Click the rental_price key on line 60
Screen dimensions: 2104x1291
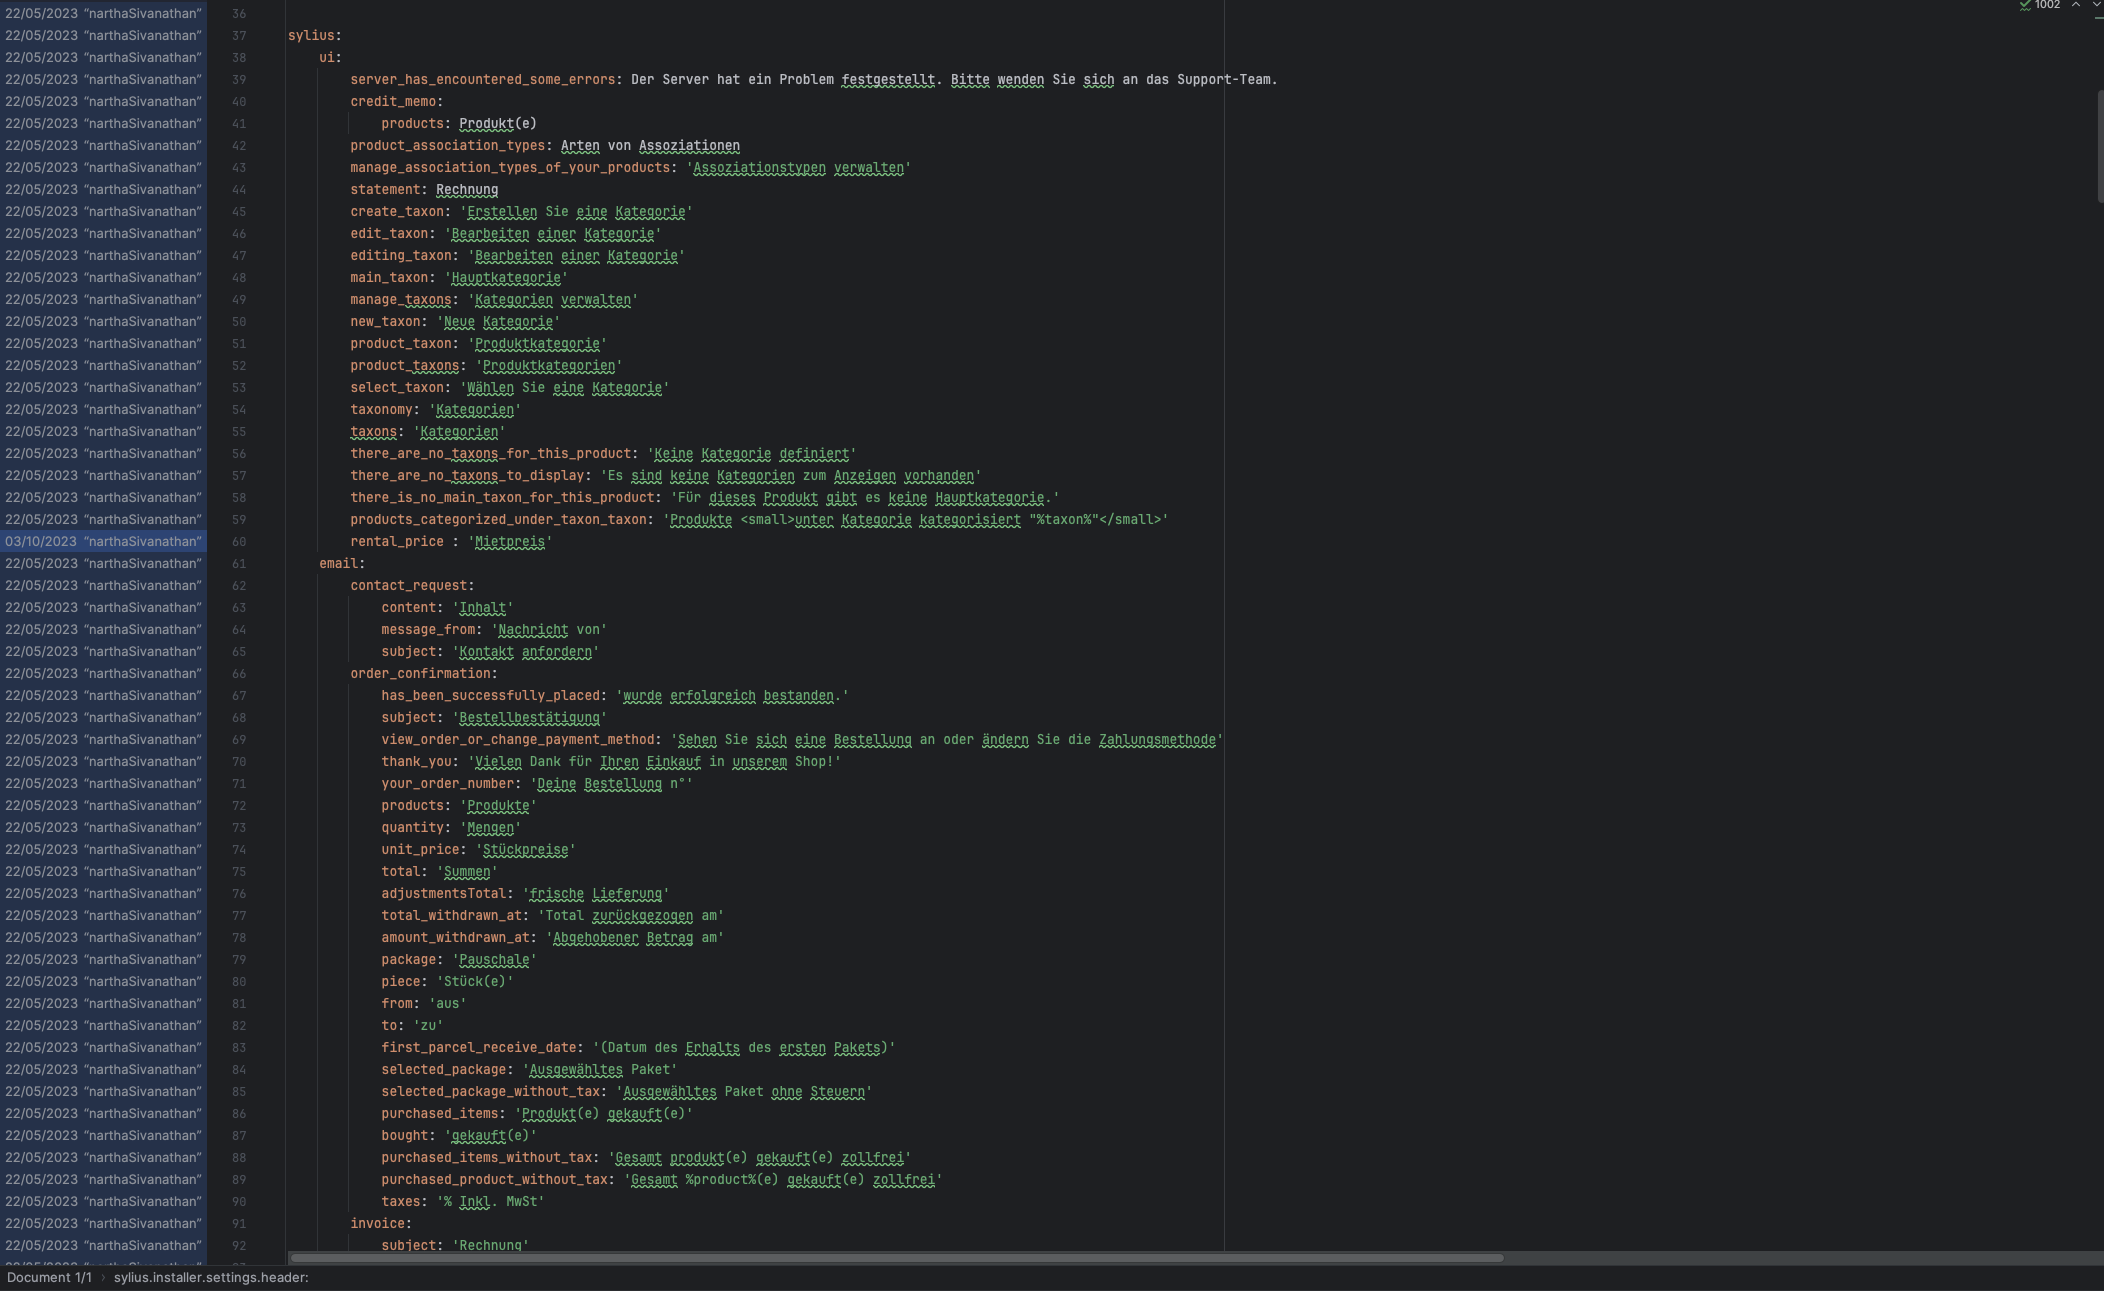coord(396,541)
